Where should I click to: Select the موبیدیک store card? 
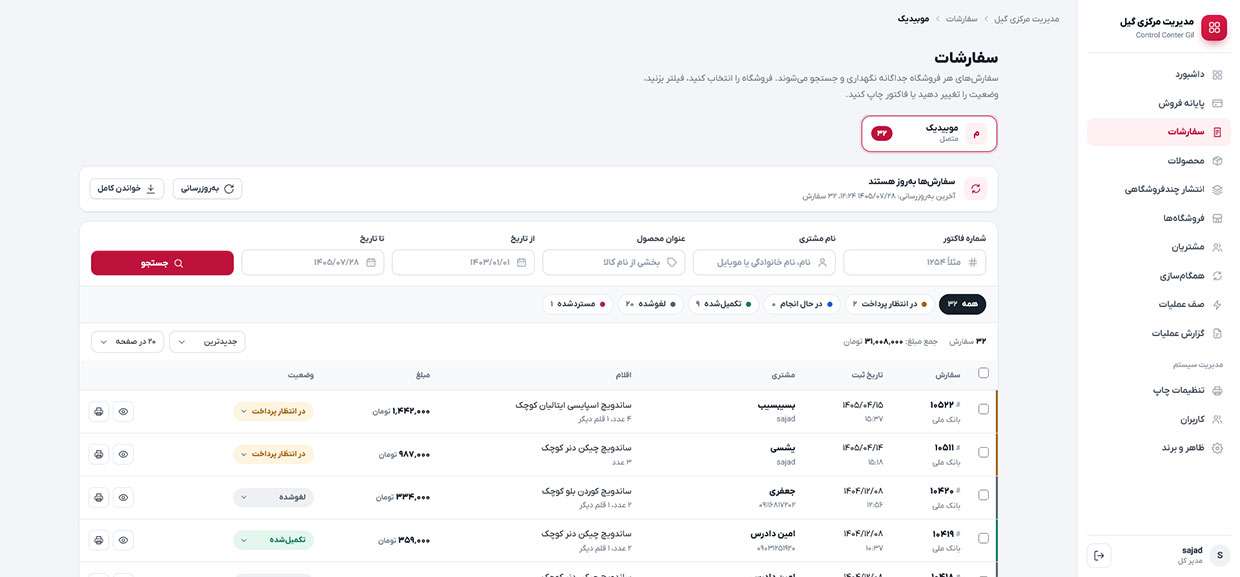pos(929,134)
